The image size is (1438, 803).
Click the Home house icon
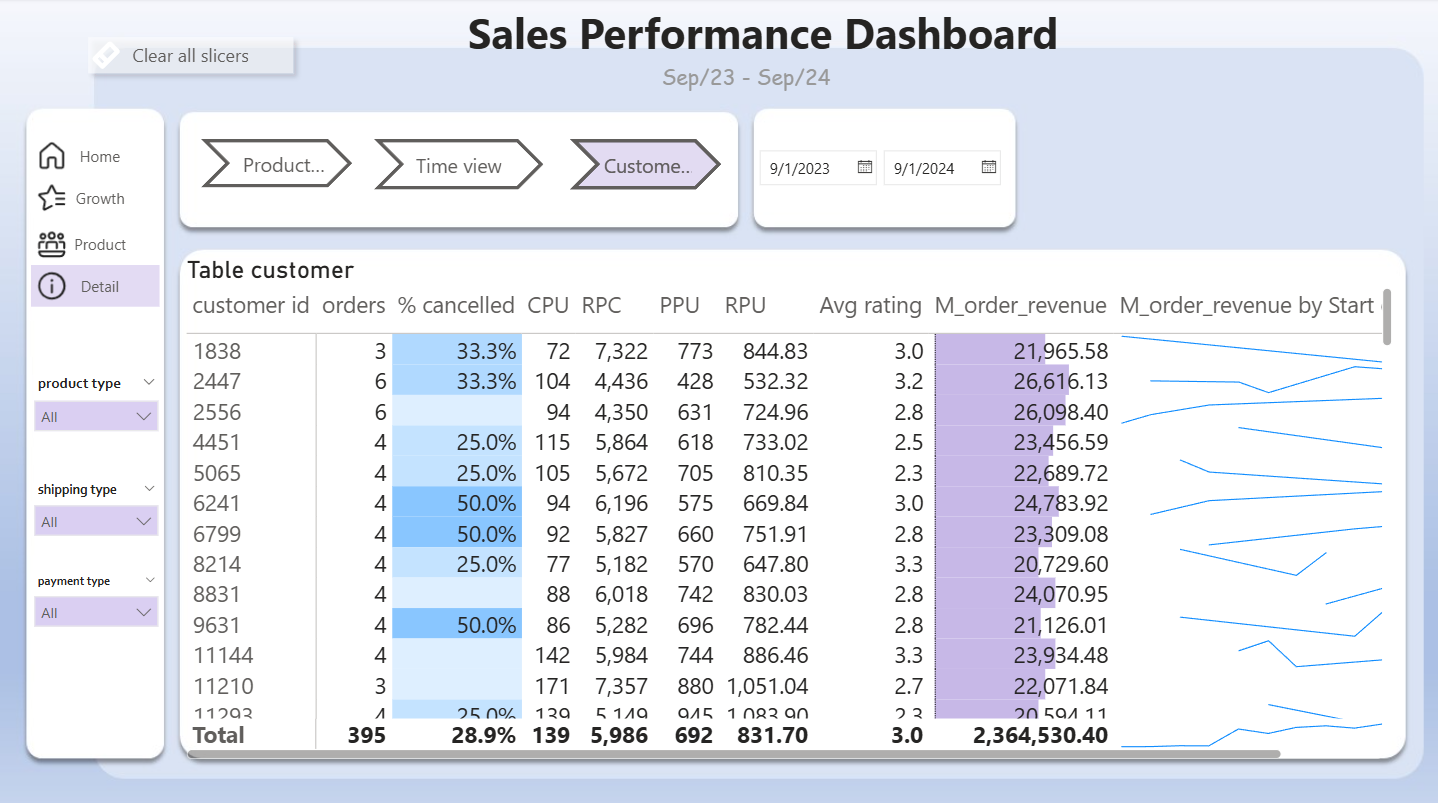pyautogui.click(x=51, y=156)
